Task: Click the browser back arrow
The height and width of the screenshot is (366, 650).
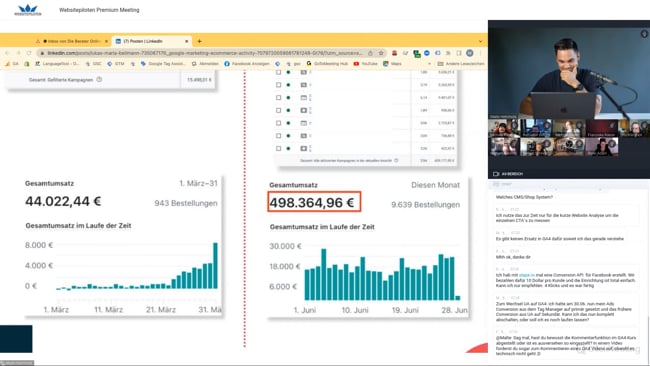Action: point(7,53)
